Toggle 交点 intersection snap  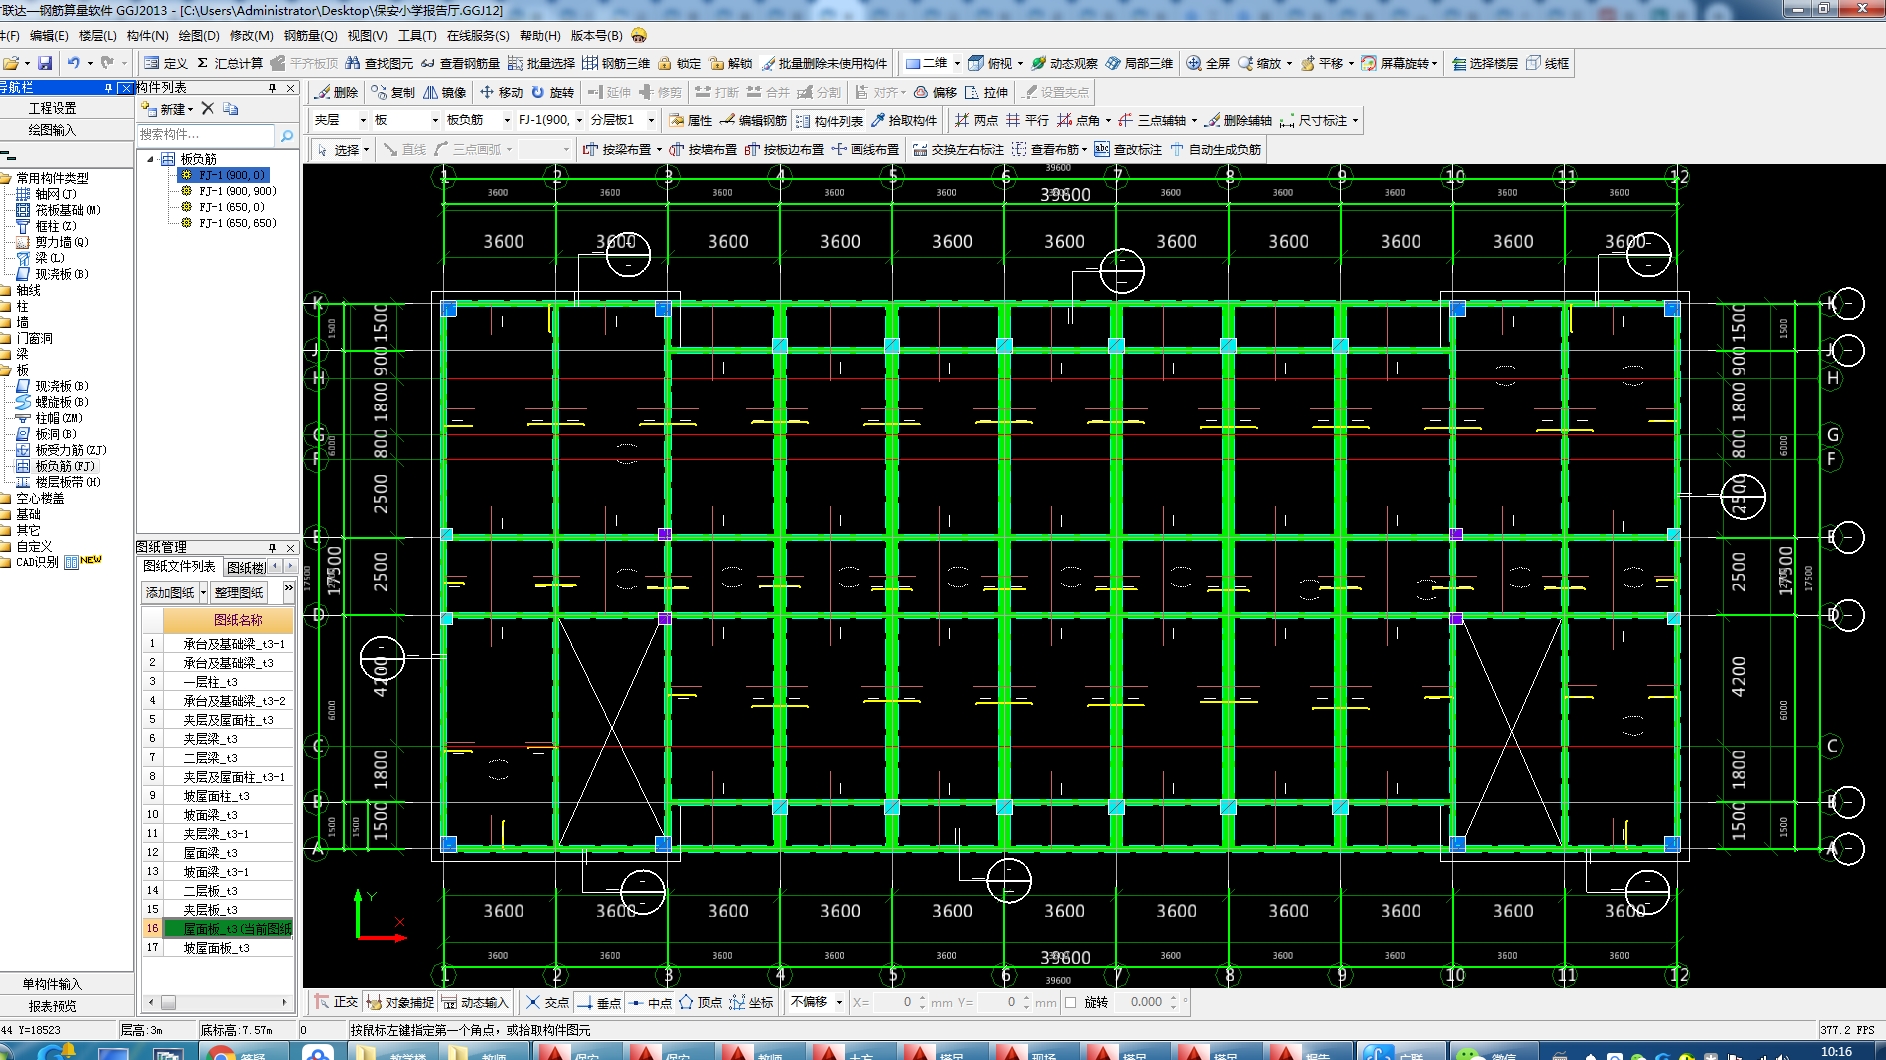click(547, 1002)
